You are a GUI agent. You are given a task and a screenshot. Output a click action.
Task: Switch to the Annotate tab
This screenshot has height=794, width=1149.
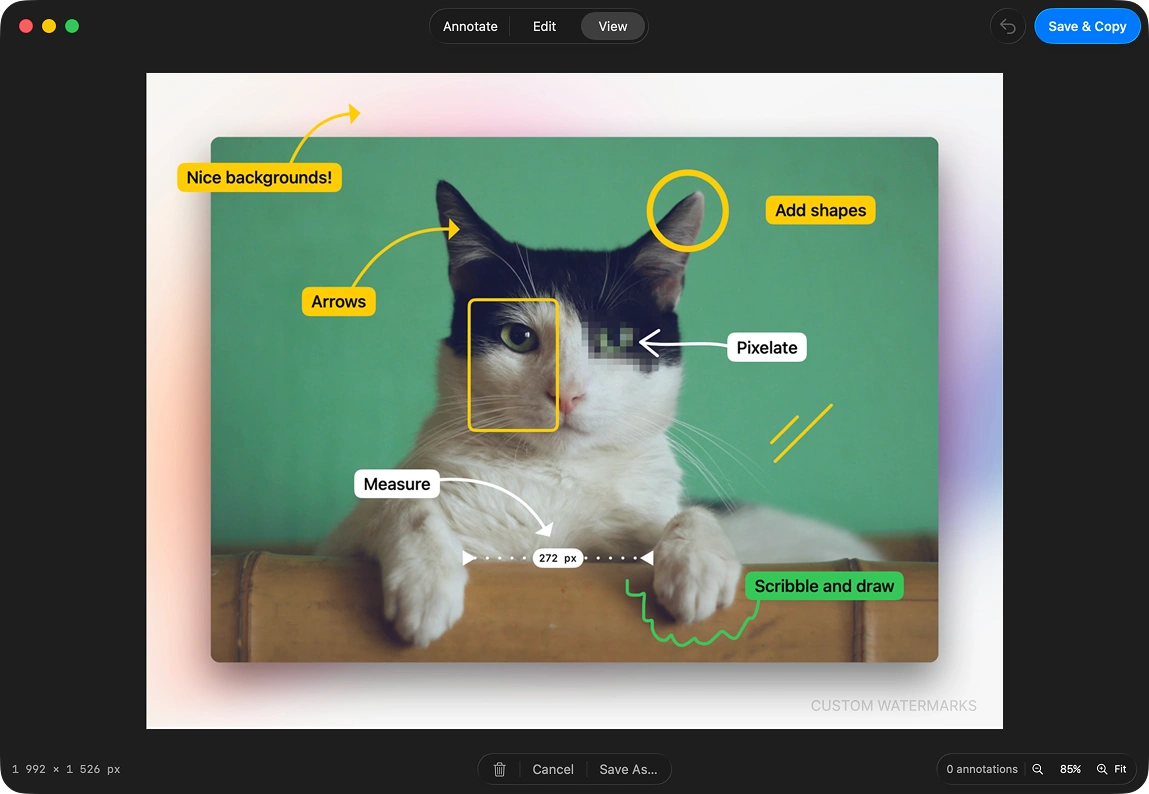(x=470, y=26)
